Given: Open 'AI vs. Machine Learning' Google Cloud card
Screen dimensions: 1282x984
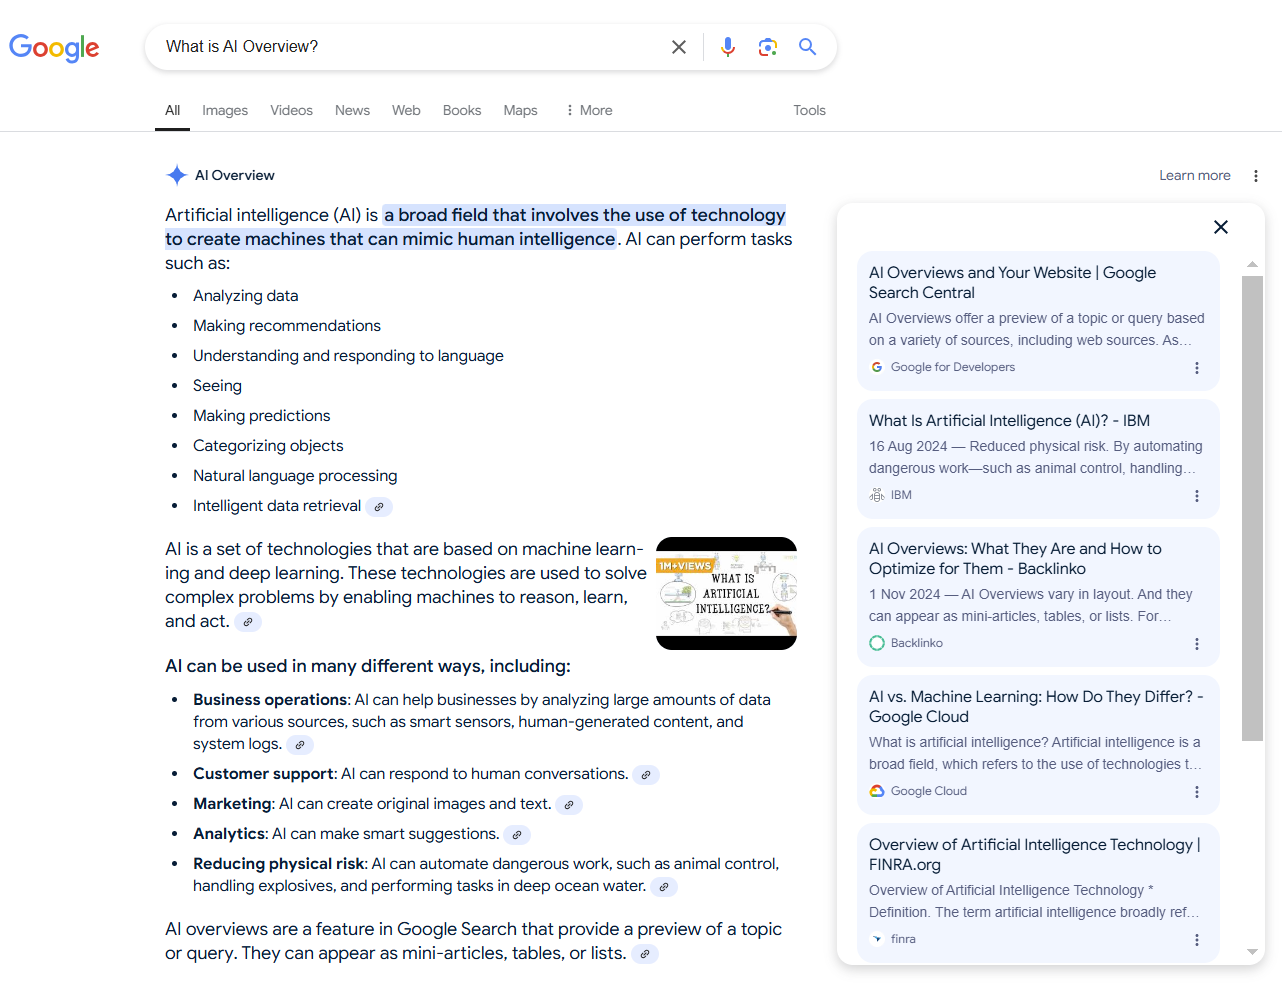Looking at the screenshot, I should [1038, 744].
